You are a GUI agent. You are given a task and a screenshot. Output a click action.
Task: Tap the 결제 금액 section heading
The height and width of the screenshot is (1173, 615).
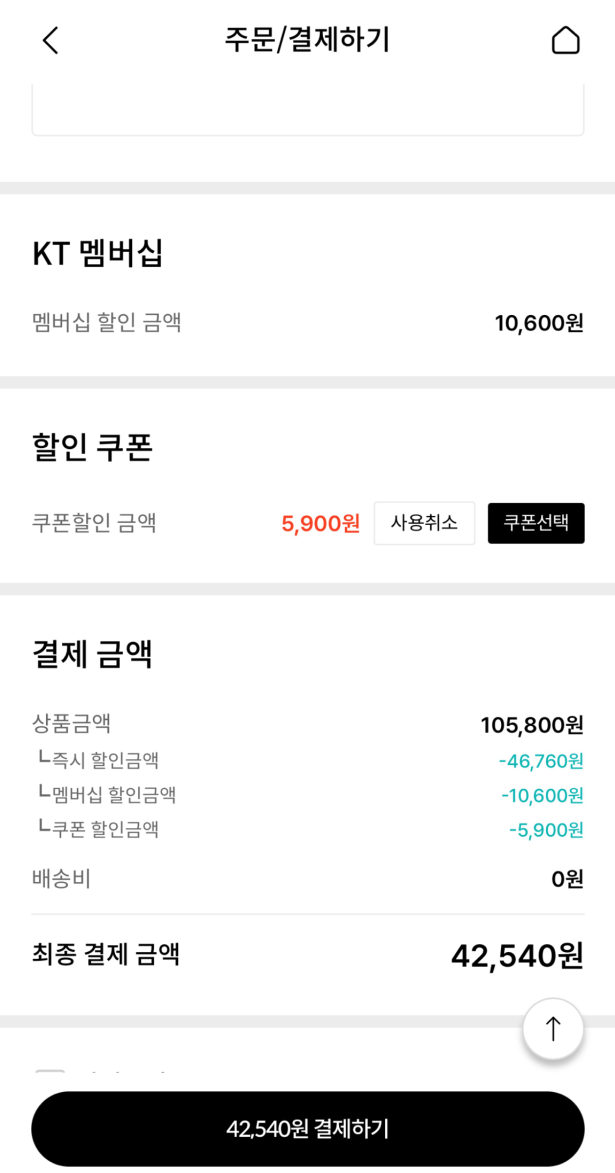(92, 654)
